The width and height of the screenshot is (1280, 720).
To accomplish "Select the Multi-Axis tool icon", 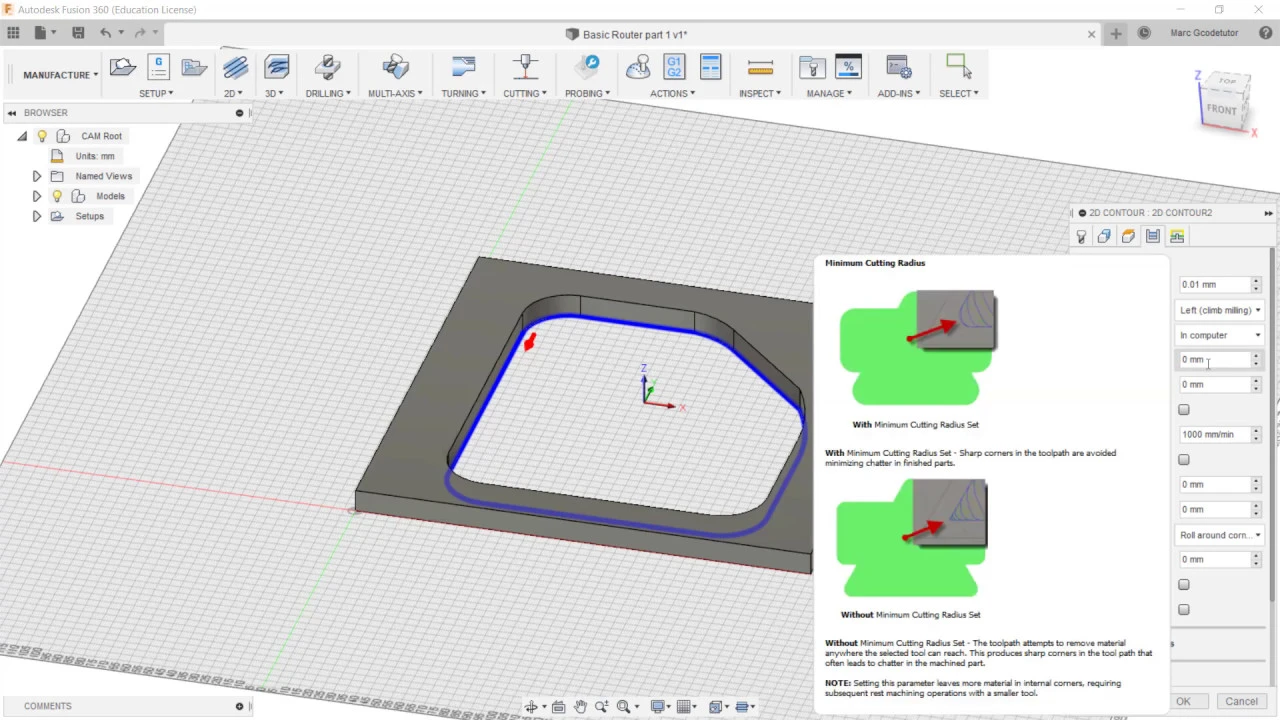I will click(x=396, y=67).
